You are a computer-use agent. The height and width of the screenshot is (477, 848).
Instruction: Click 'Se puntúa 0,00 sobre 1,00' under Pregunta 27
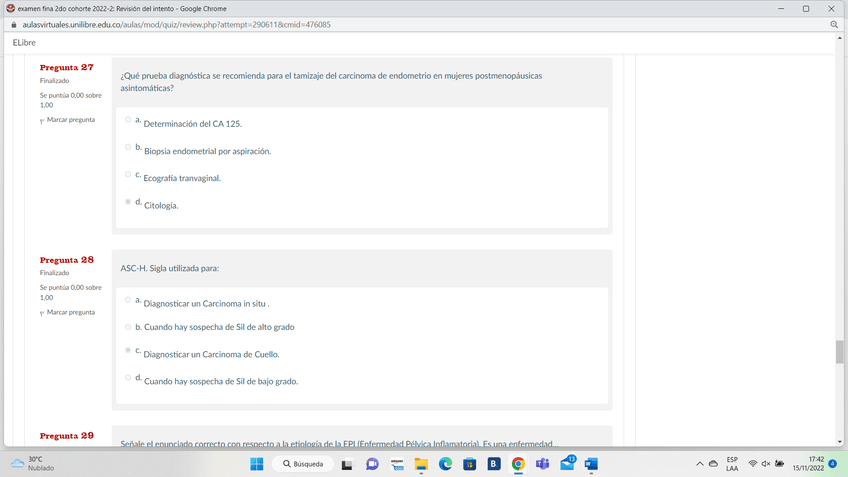pos(70,100)
